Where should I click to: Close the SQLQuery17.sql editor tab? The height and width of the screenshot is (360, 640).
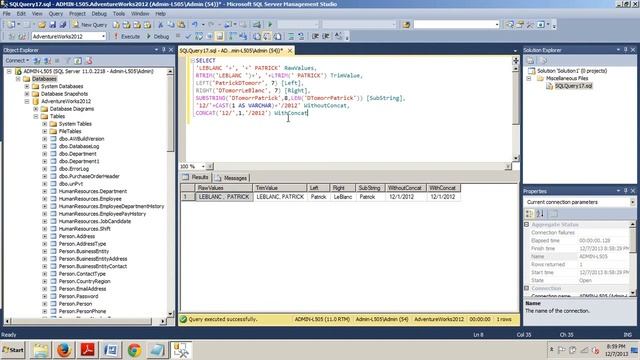tap(290, 51)
